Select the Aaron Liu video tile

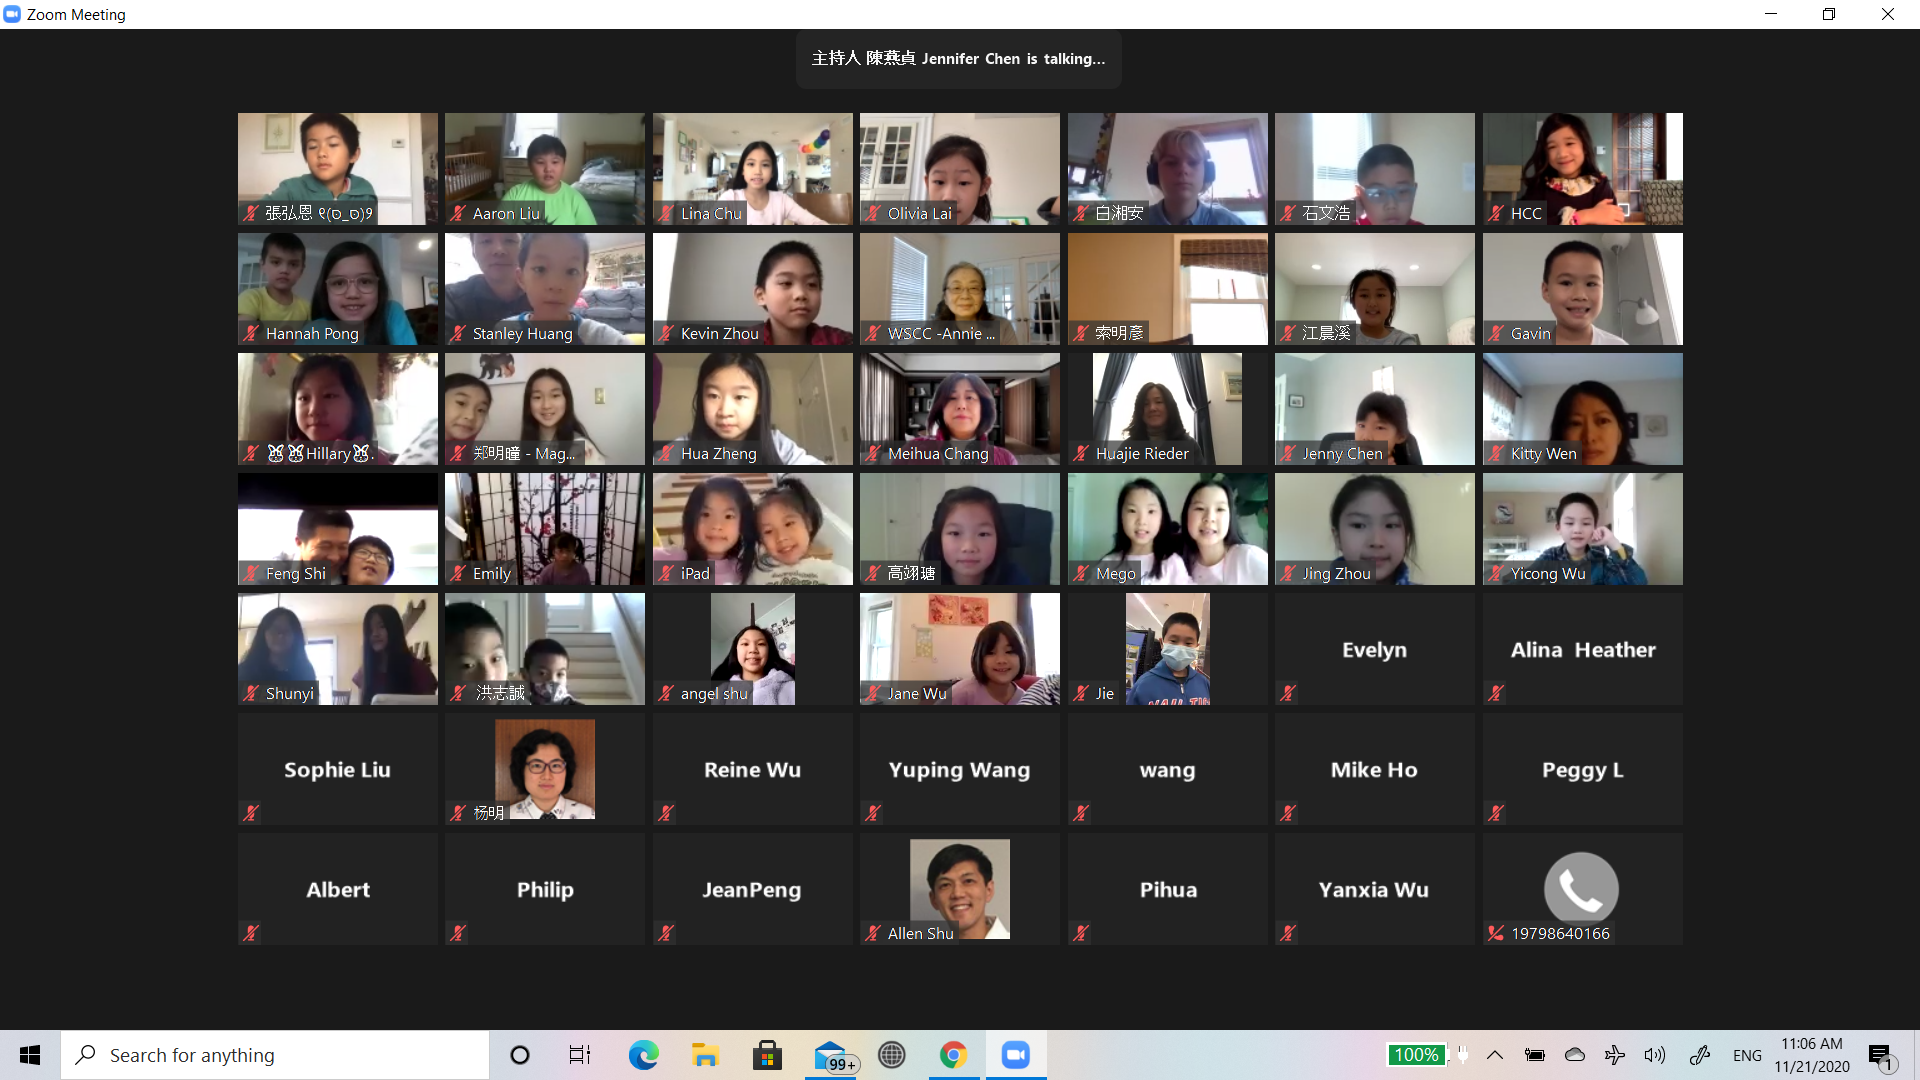pyautogui.click(x=545, y=168)
